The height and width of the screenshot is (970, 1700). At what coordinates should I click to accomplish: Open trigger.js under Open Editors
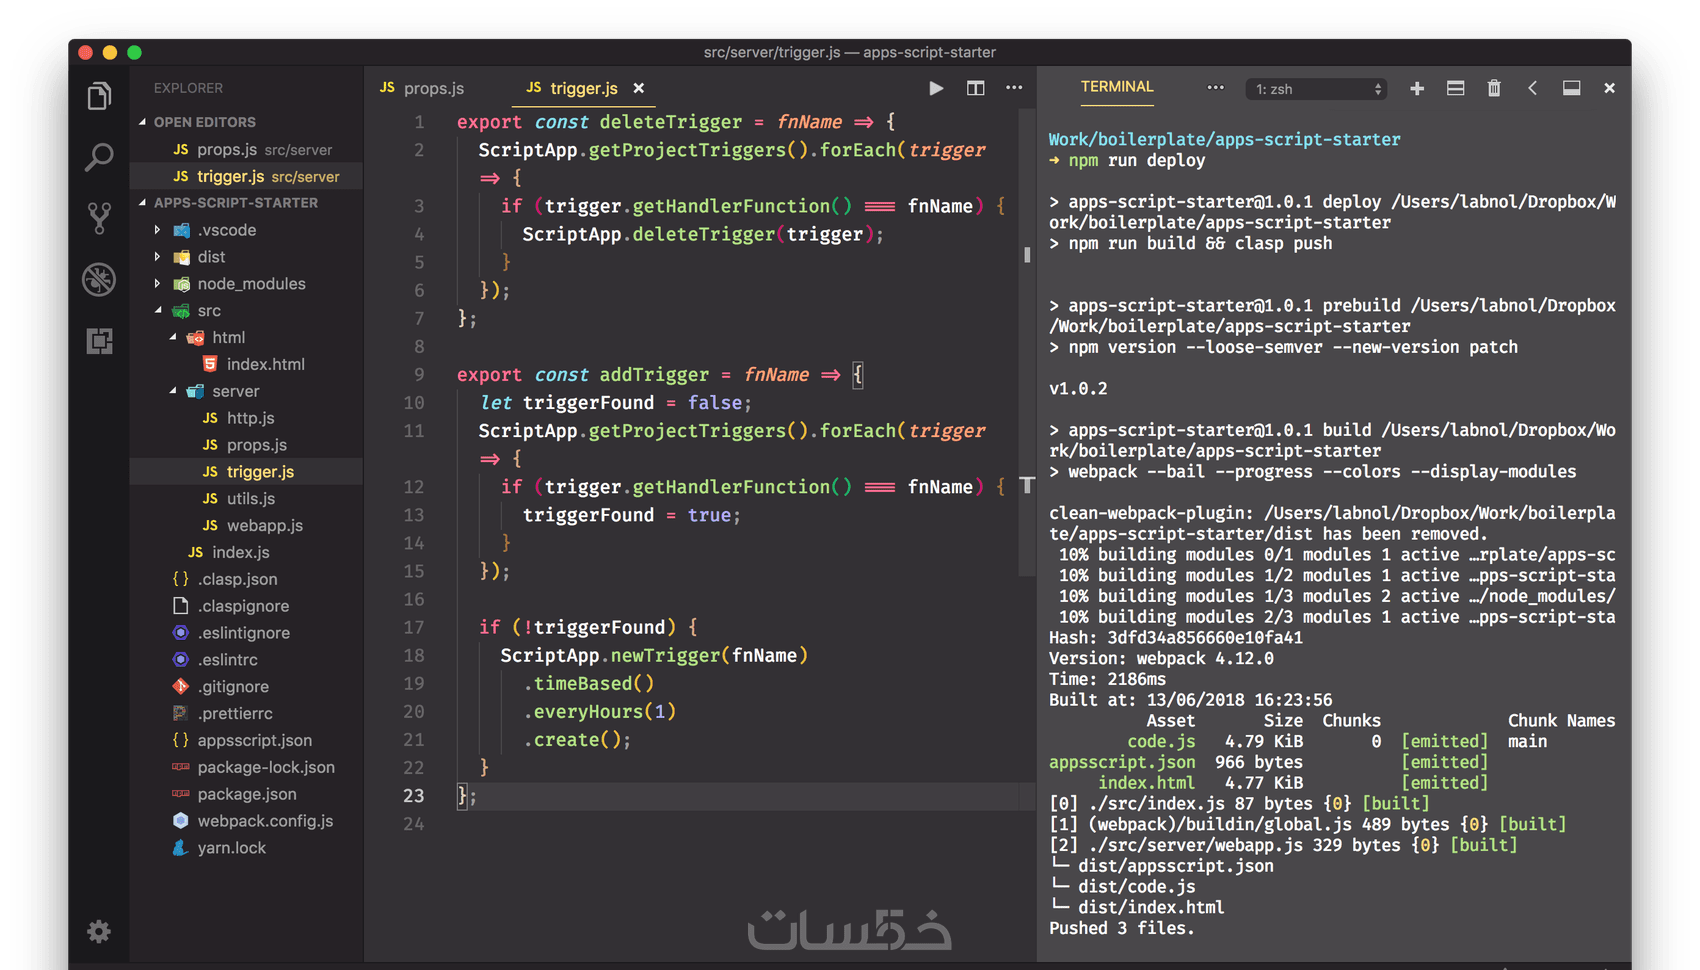[246, 176]
